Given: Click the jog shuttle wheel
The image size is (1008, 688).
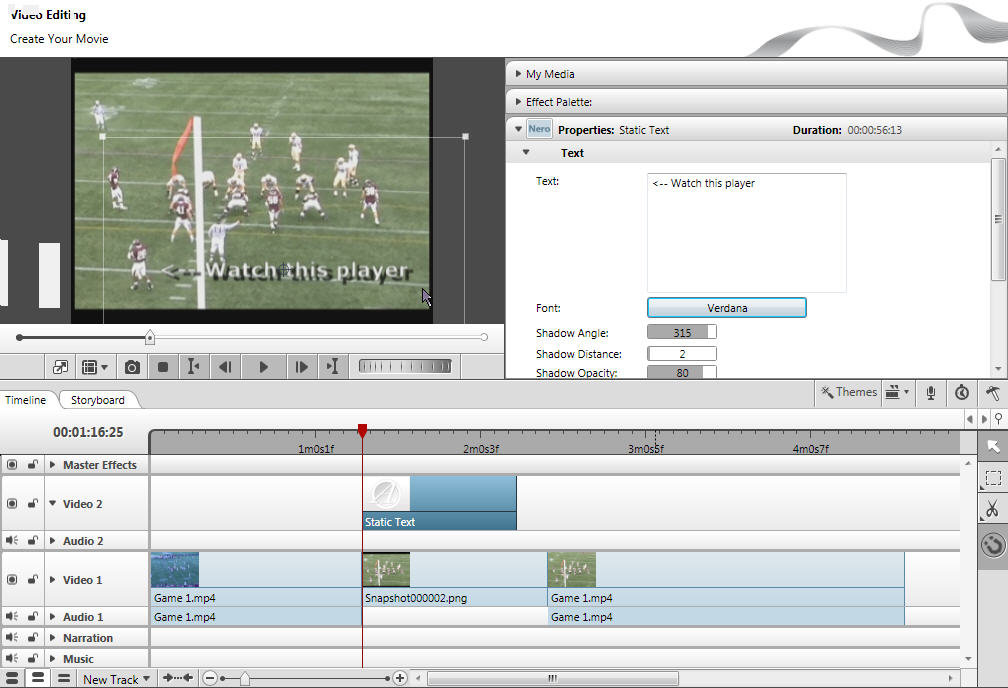Looking at the screenshot, I should 405,367.
